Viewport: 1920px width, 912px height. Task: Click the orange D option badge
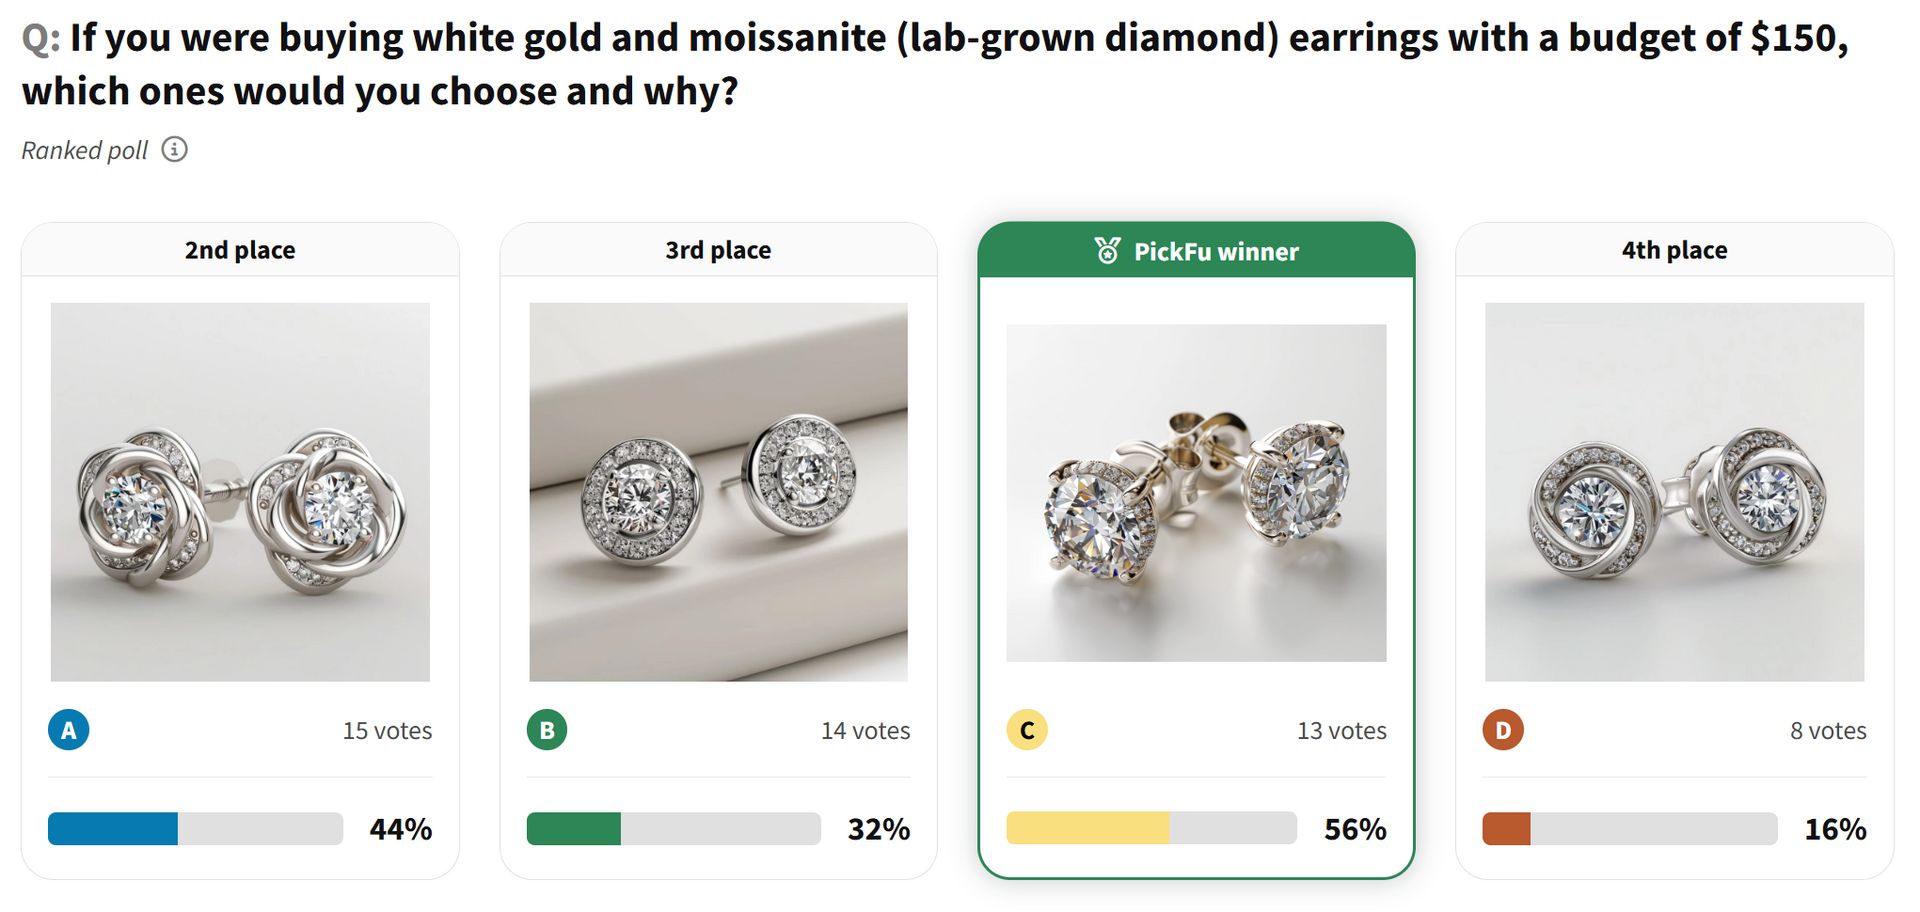click(x=1503, y=730)
